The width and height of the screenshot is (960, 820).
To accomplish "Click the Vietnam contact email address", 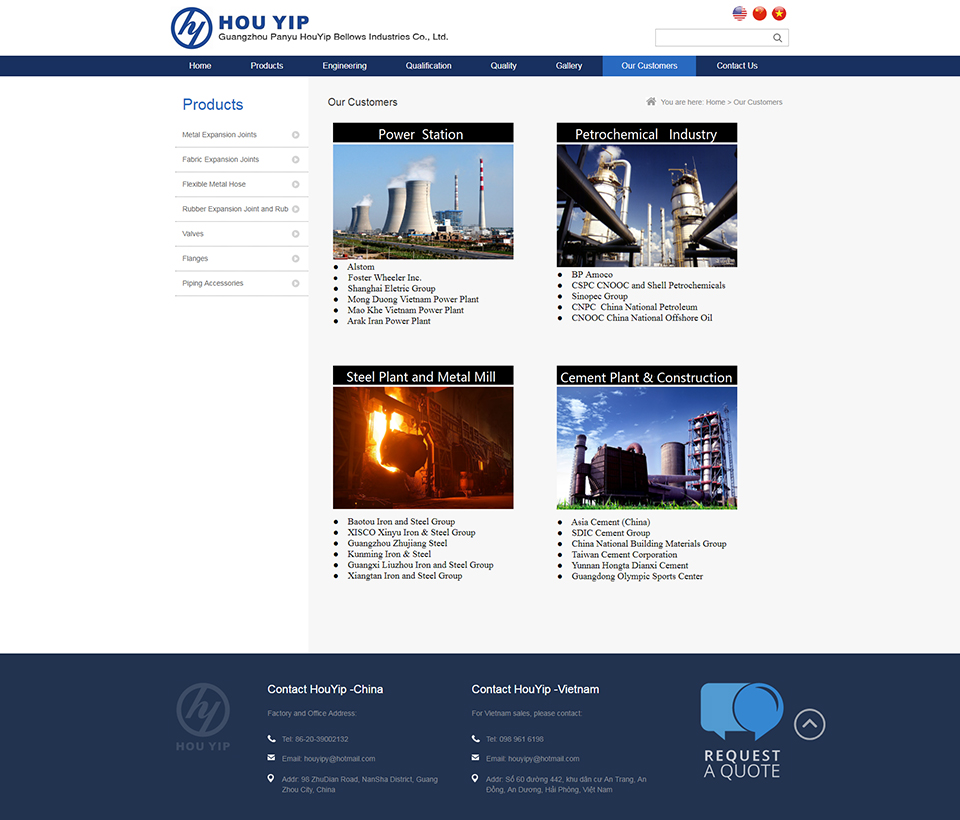I will point(544,759).
